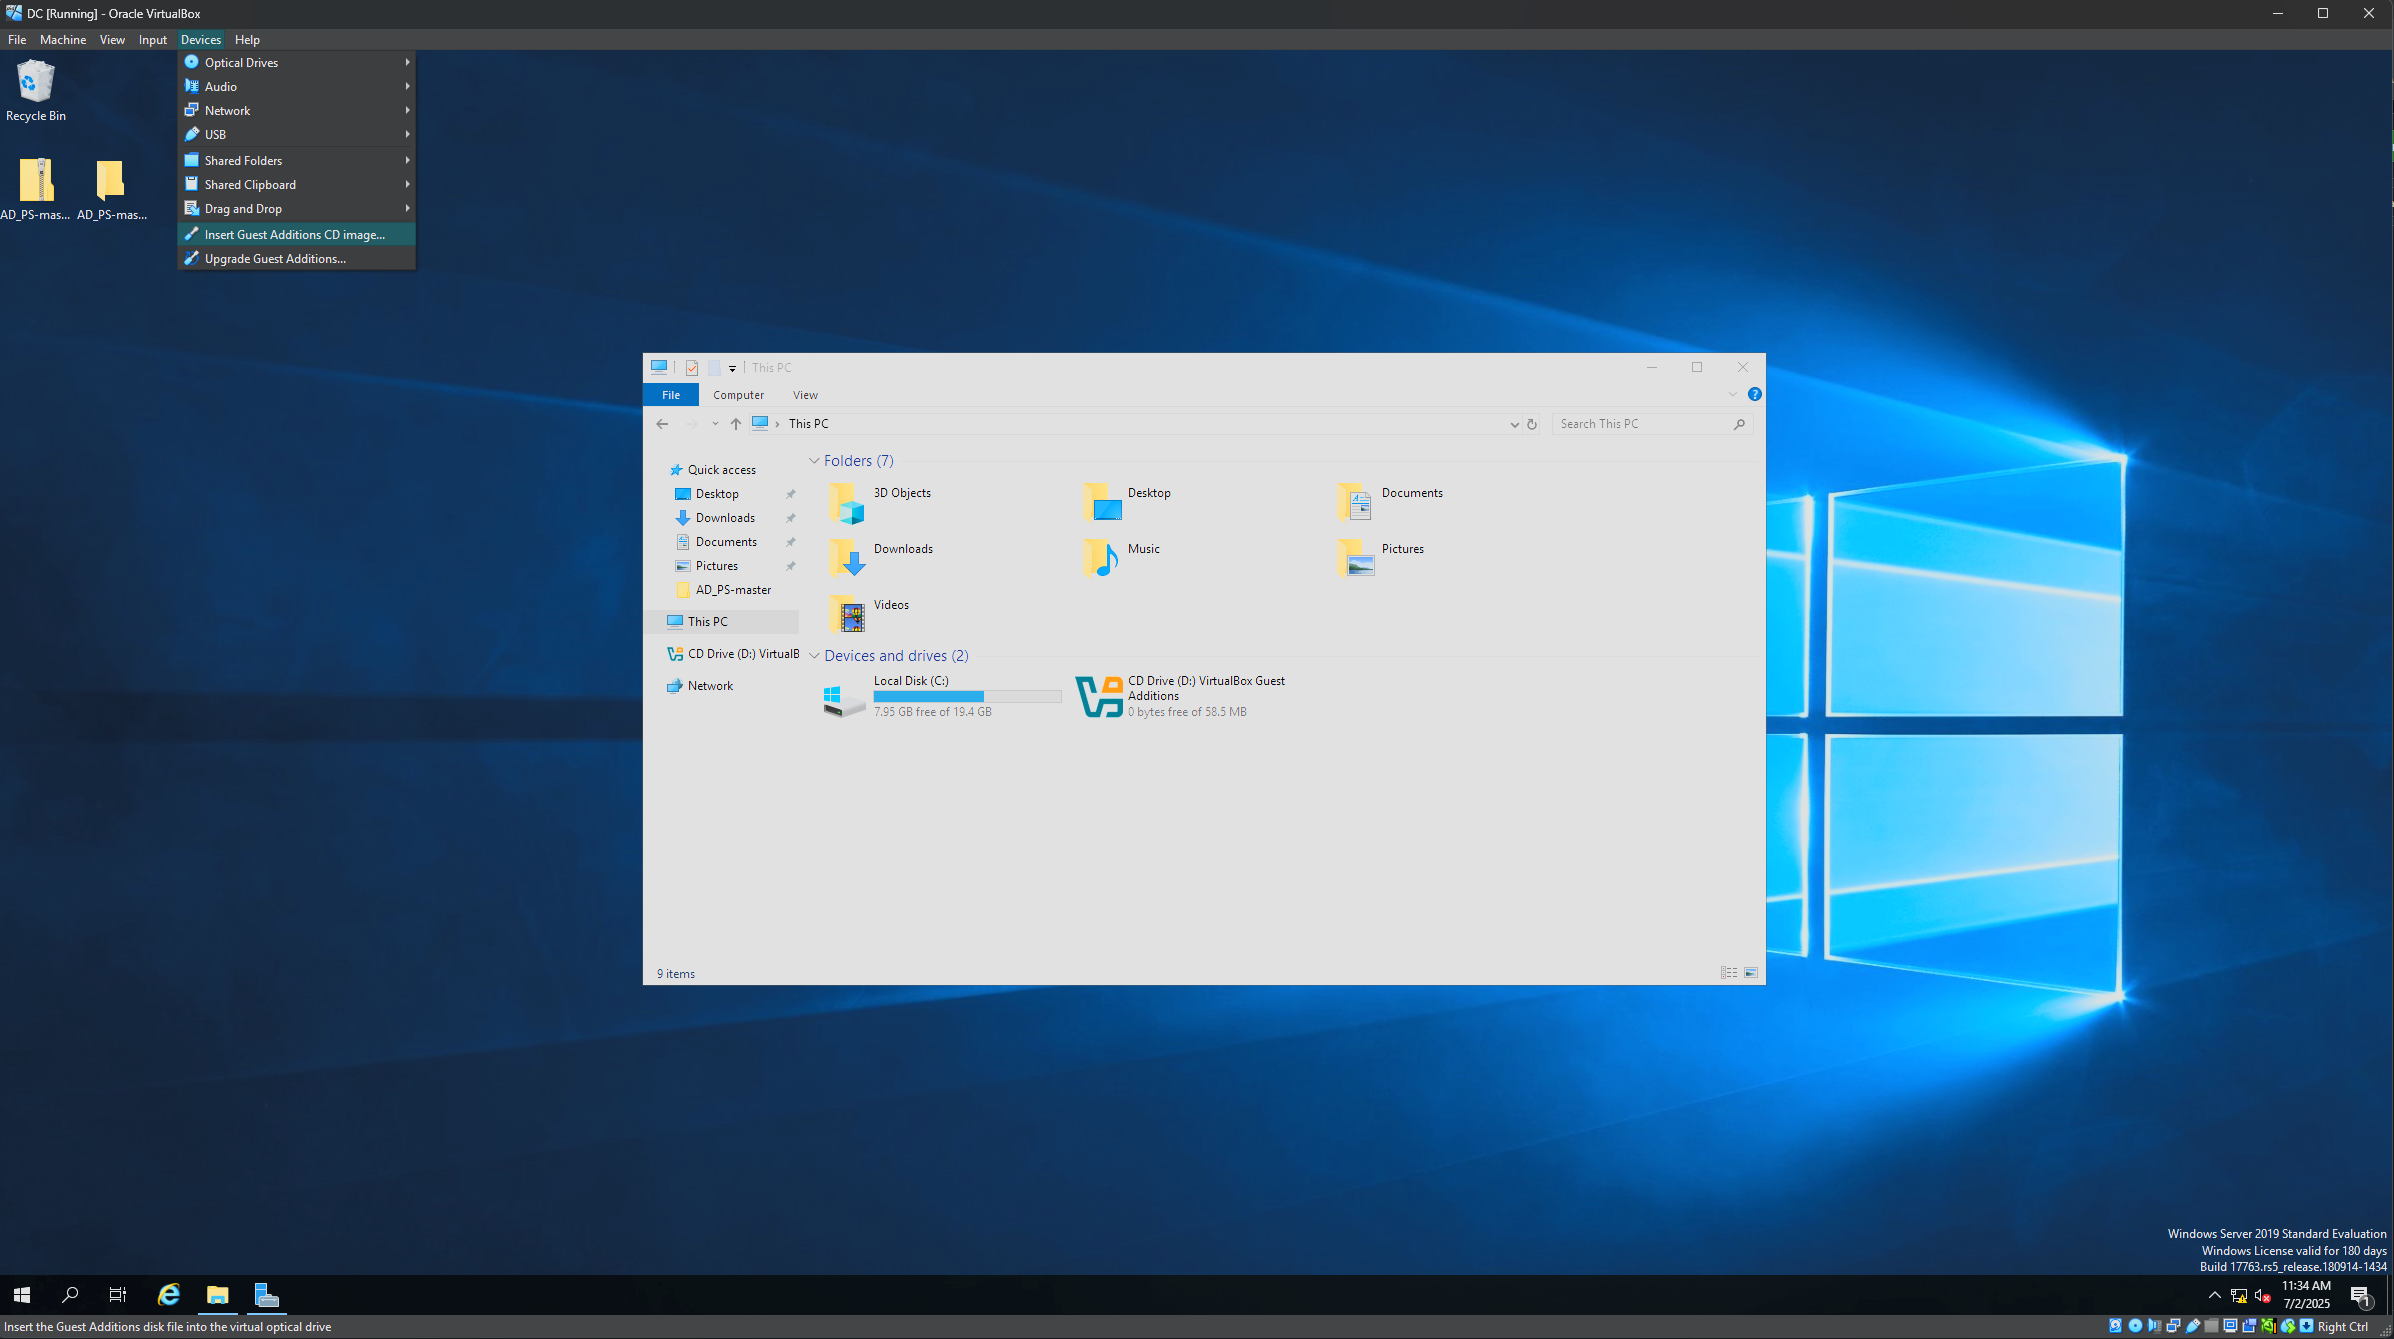Open the Input menu in VirtualBox
This screenshot has height=1339, width=2394.
click(x=152, y=40)
